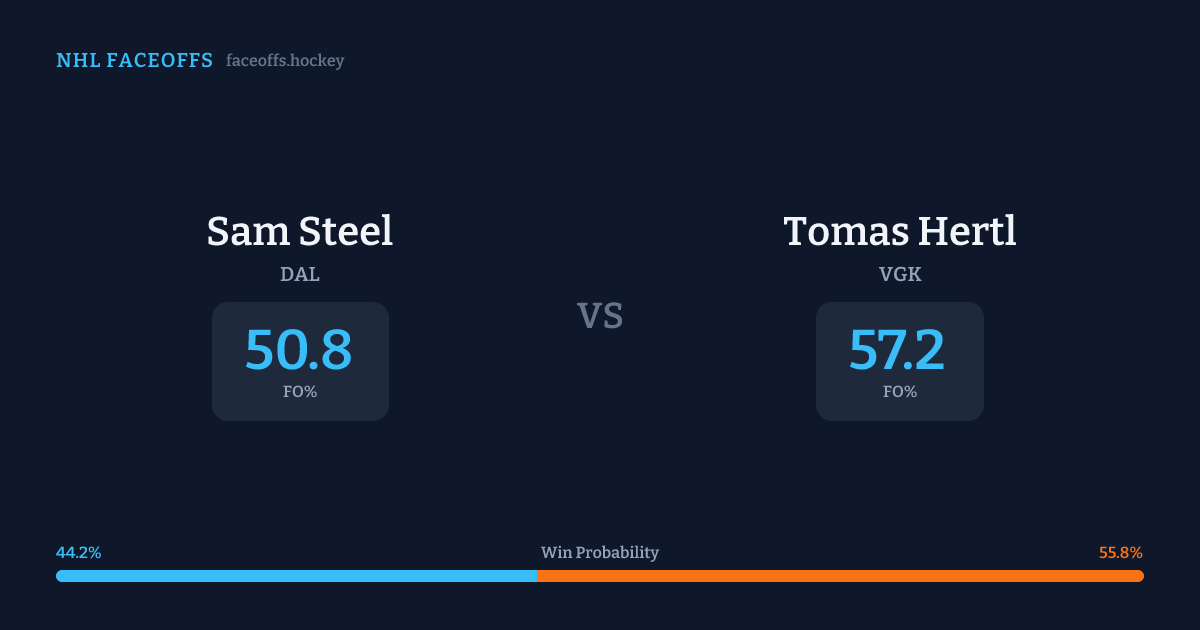
Task: Click the 57.2 faceoff percentage value
Action: pos(897,350)
